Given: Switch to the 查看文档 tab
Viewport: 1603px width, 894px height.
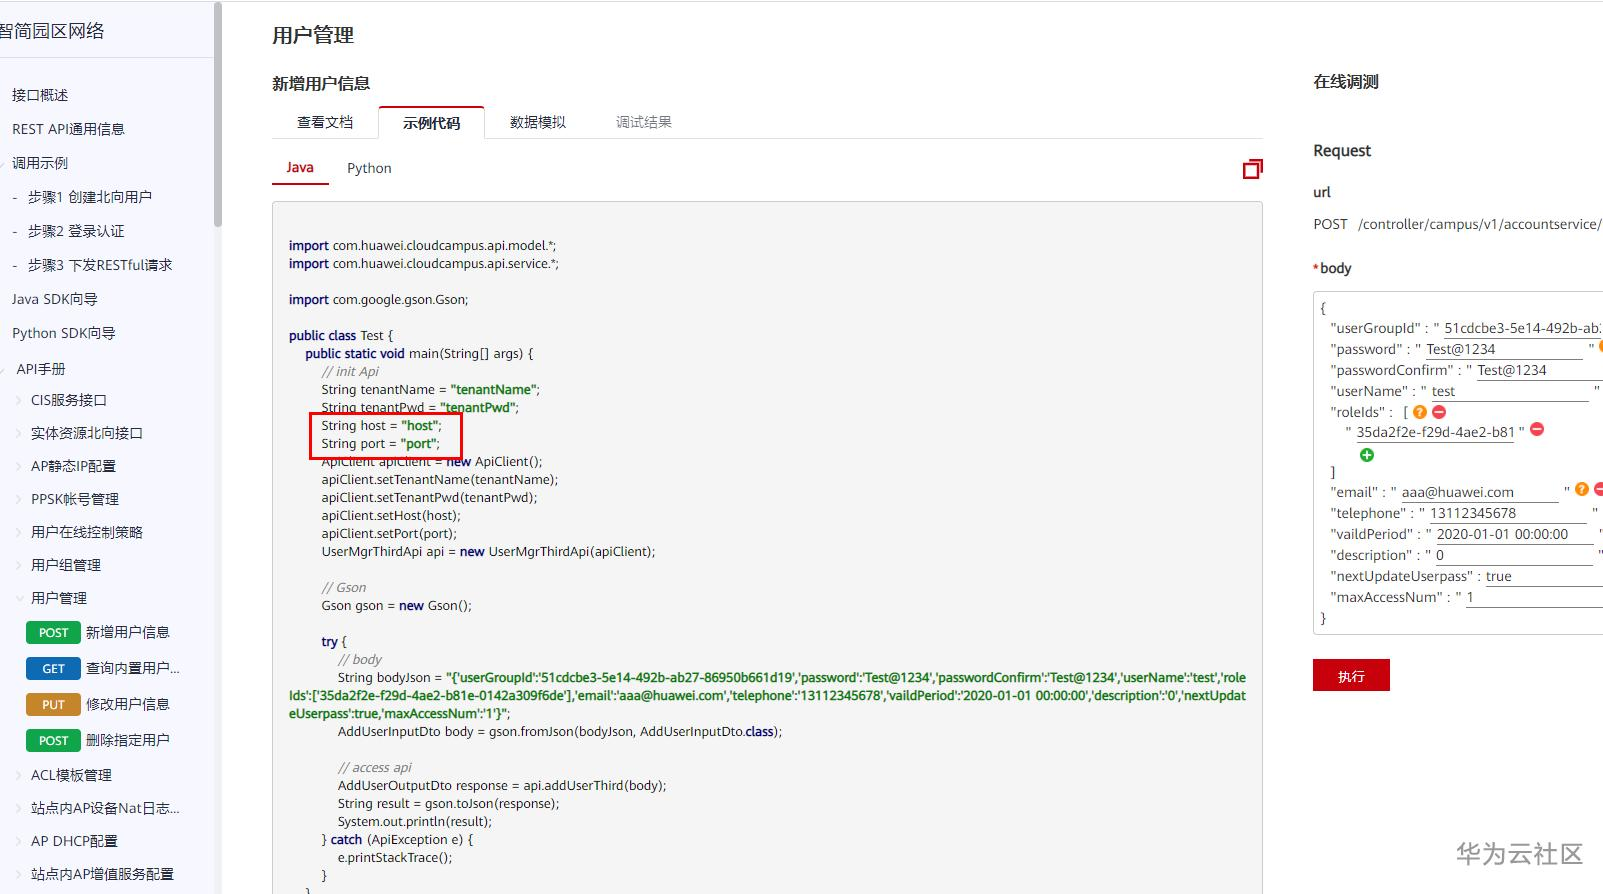Looking at the screenshot, I should pos(325,122).
